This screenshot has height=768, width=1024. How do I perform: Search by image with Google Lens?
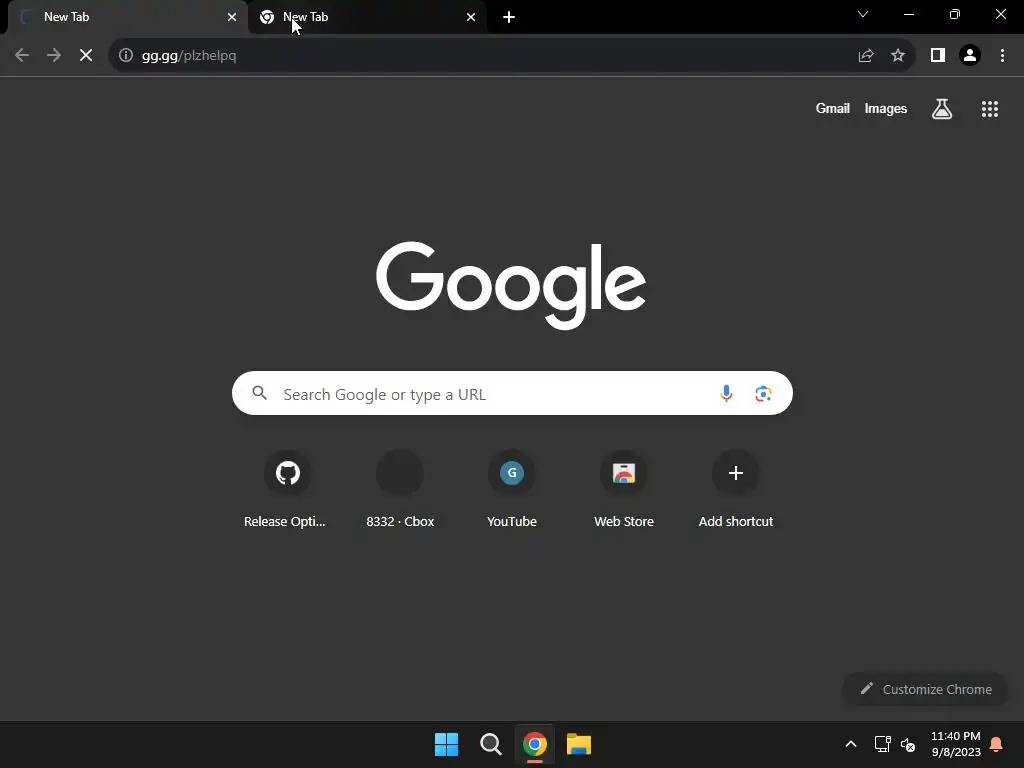pyautogui.click(x=763, y=393)
